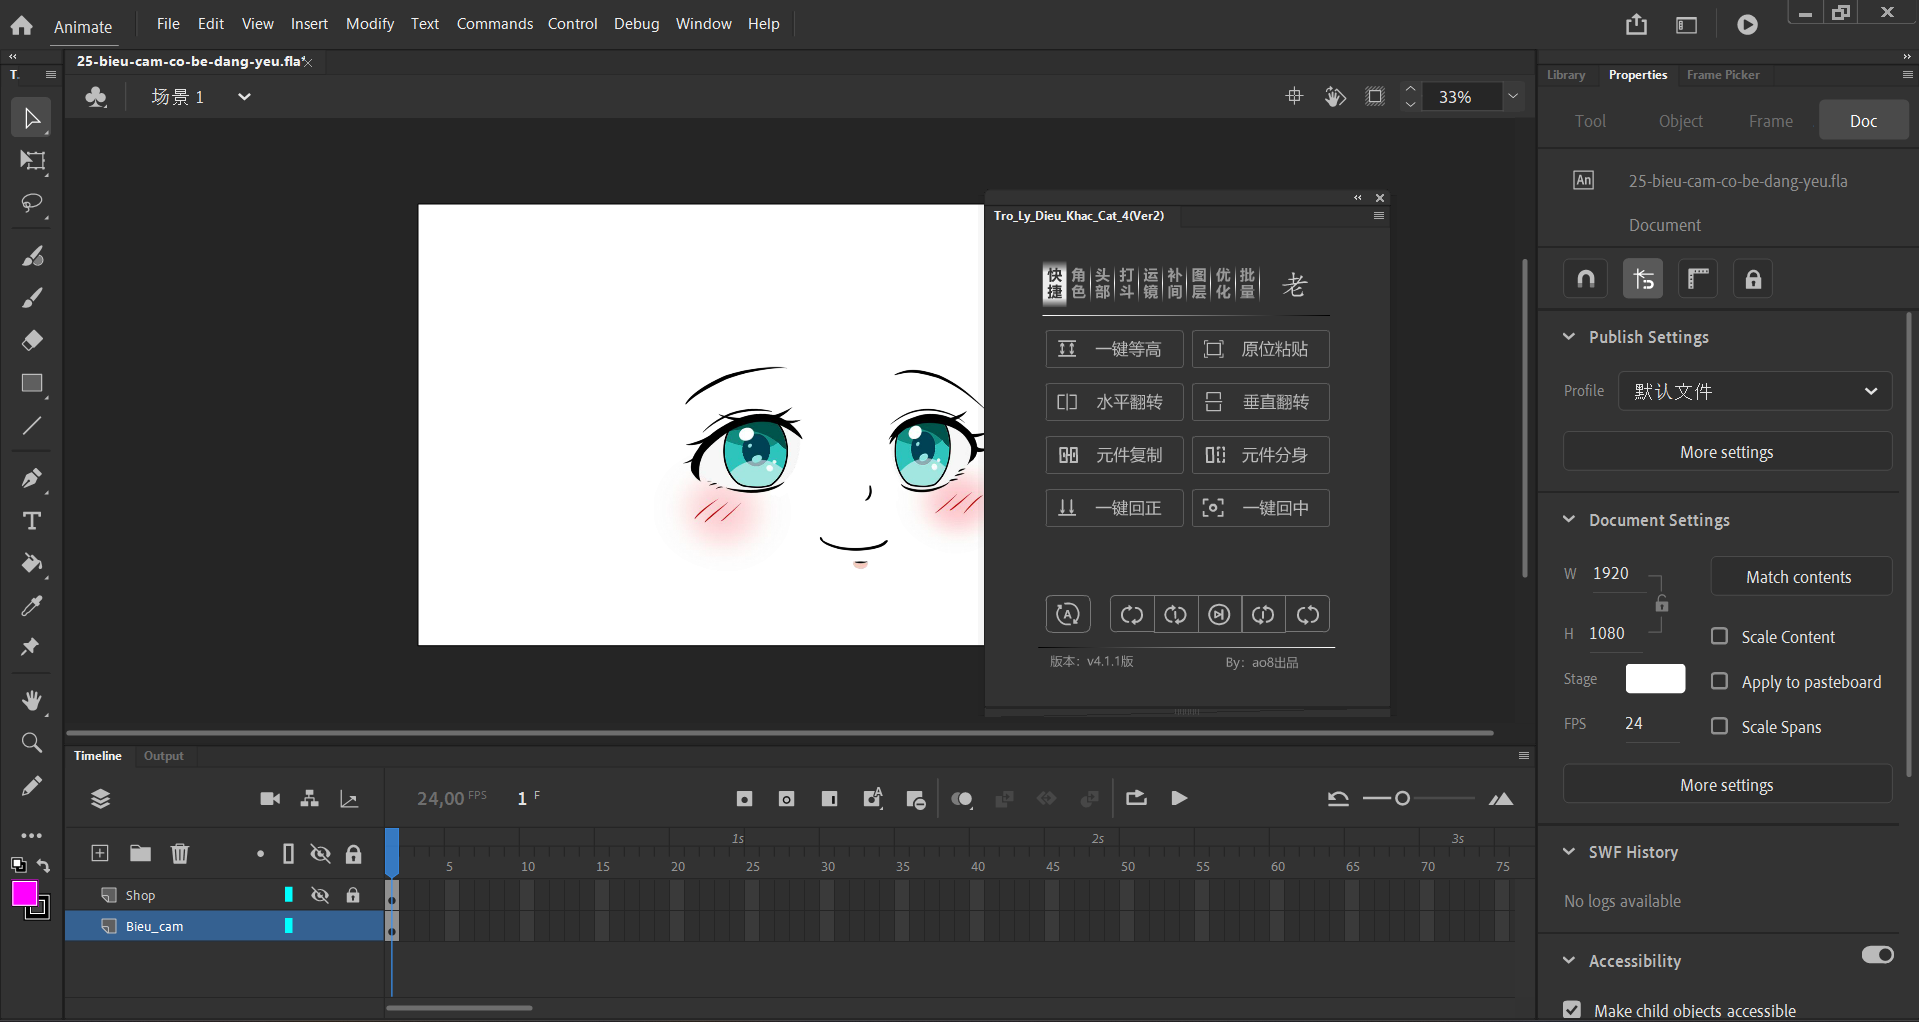The image size is (1919, 1022).
Task: Collapse the Publish Settings section
Action: (x=1569, y=337)
